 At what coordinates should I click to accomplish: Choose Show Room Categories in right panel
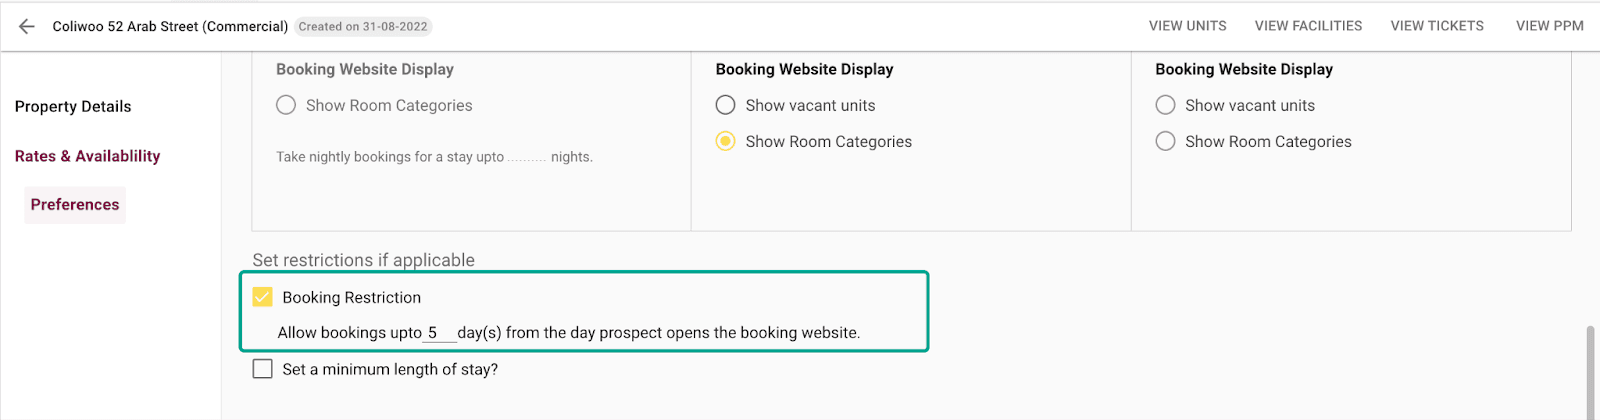point(1165,141)
